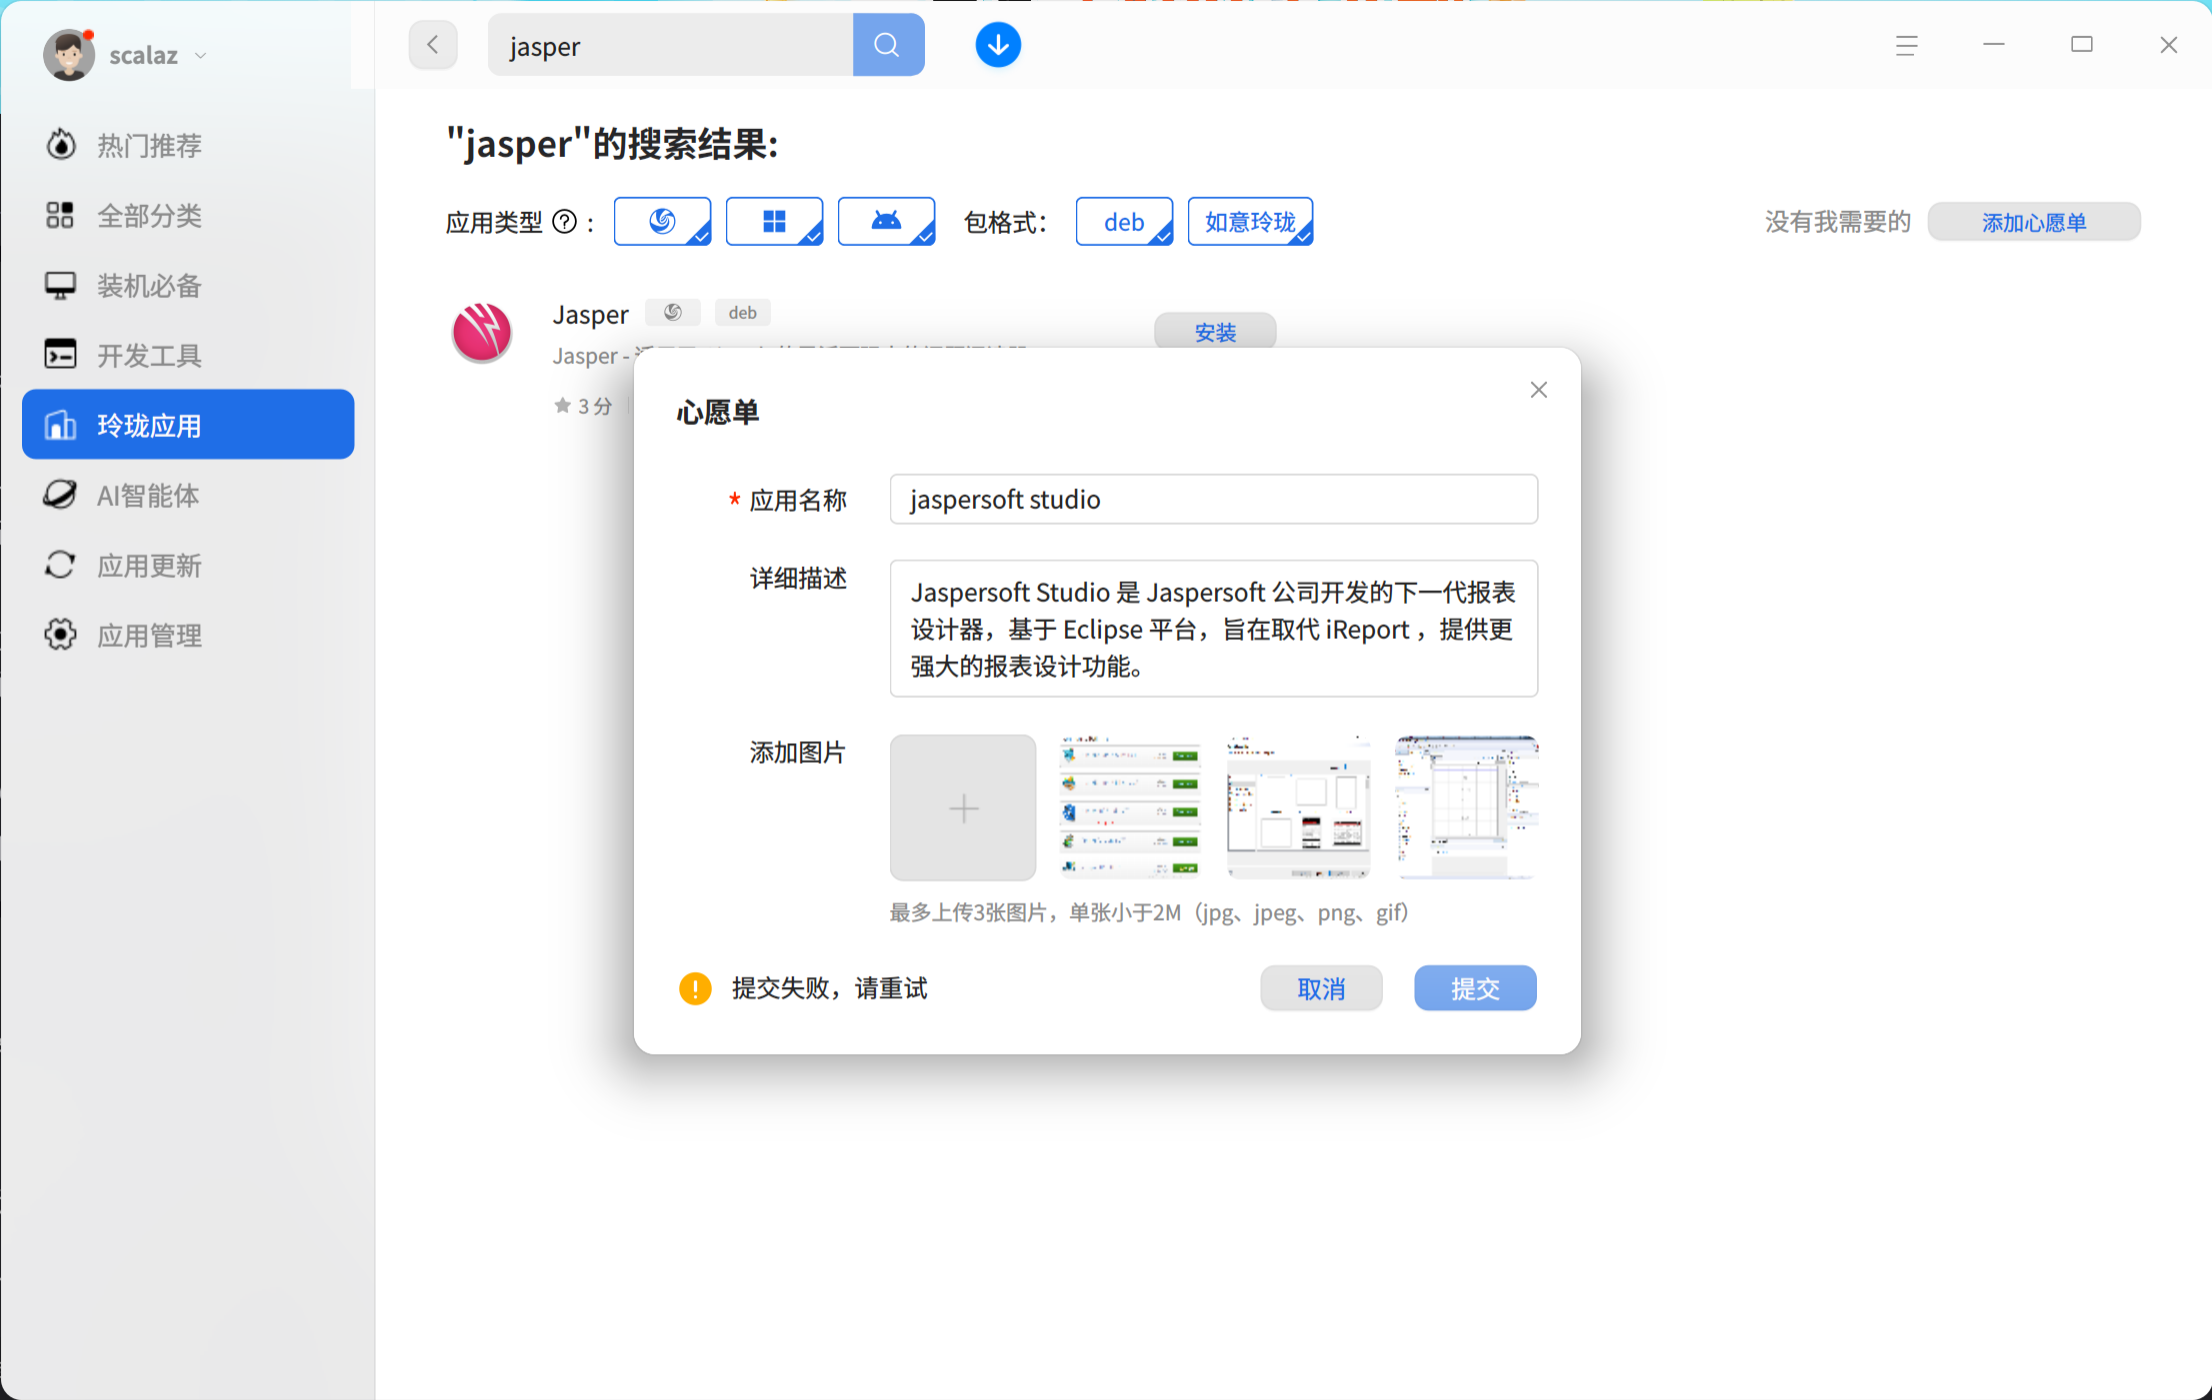The width and height of the screenshot is (2212, 1400).
Task: Click the refresh icon beside 应用更新
Action: [60, 565]
